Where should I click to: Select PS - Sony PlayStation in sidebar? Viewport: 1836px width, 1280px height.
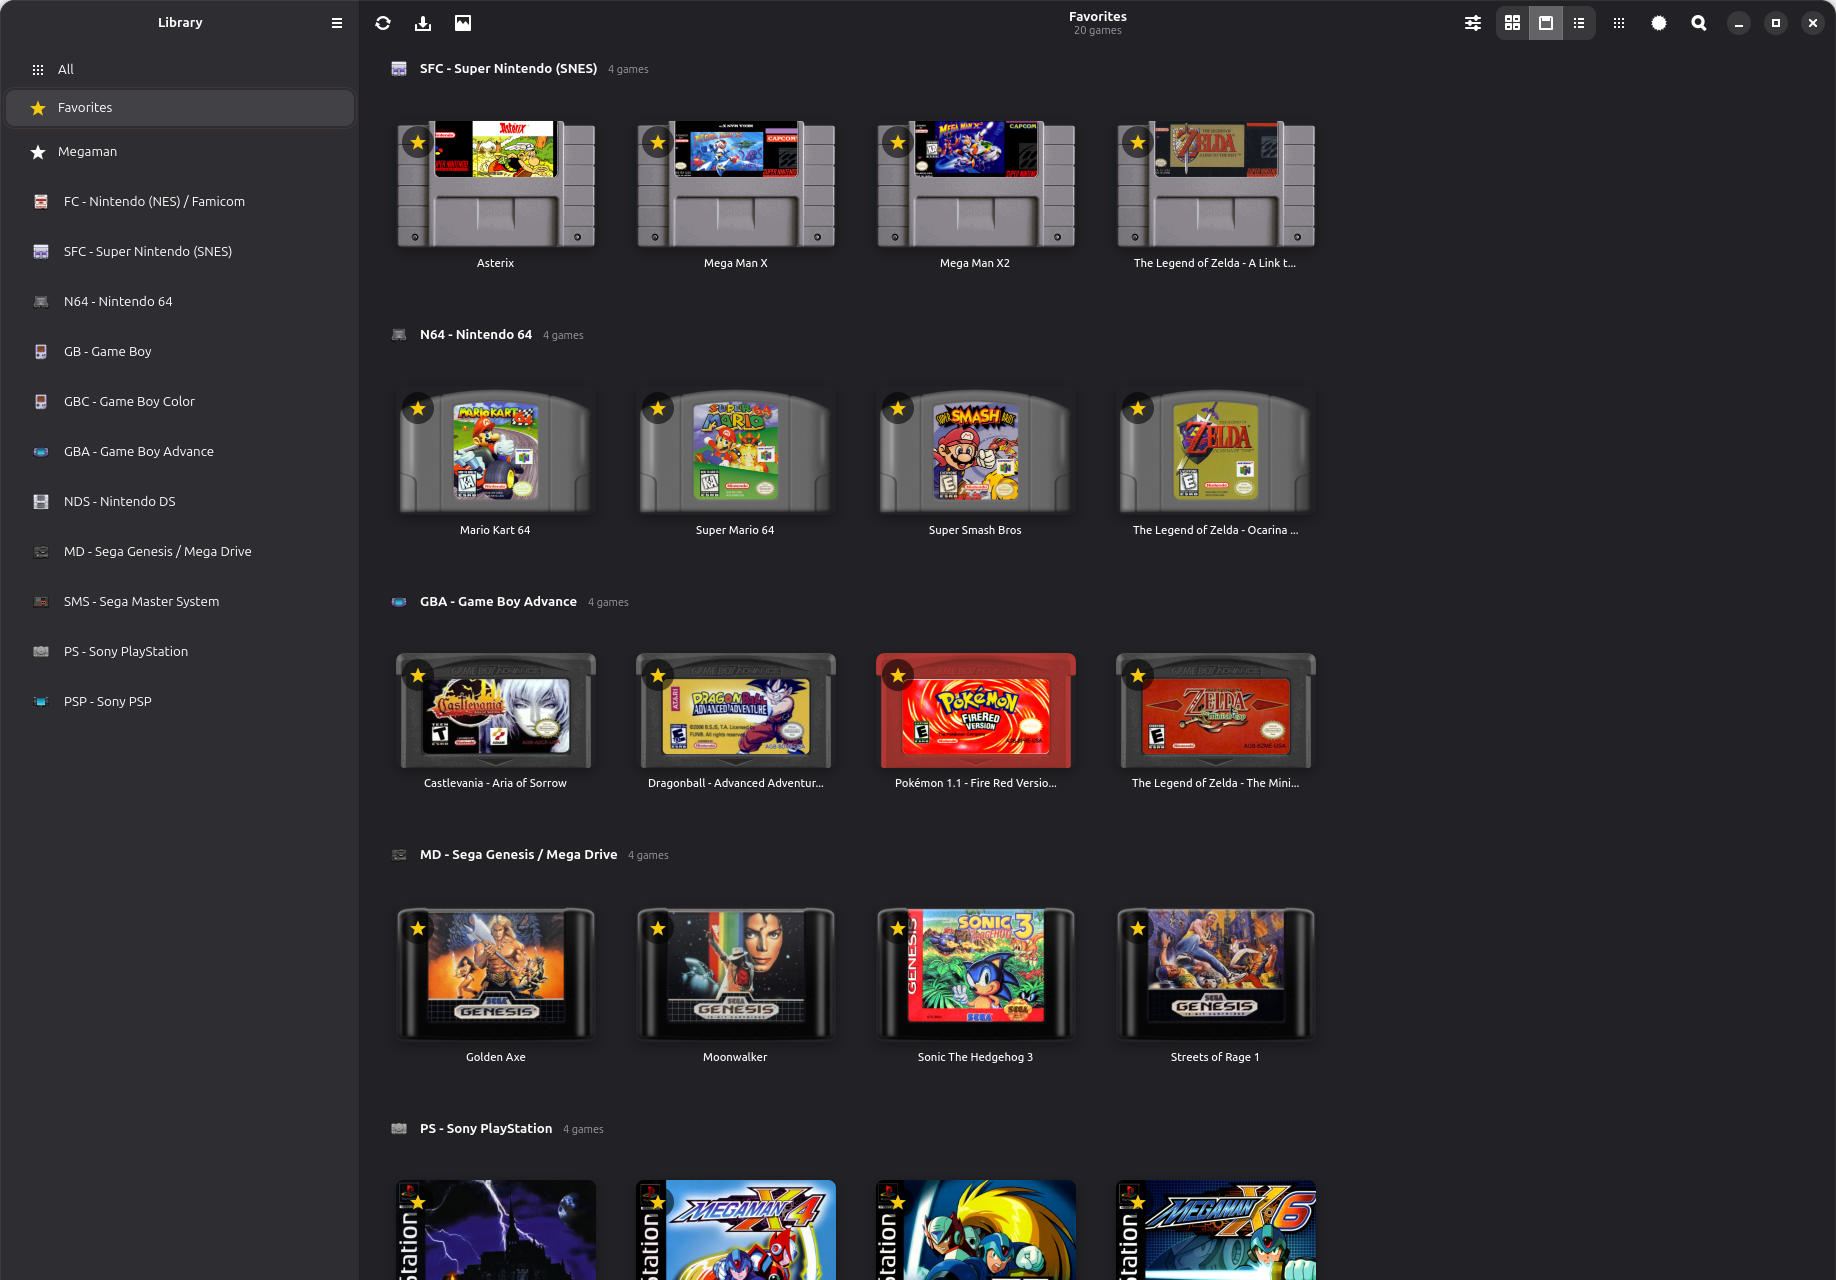click(180, 652)
